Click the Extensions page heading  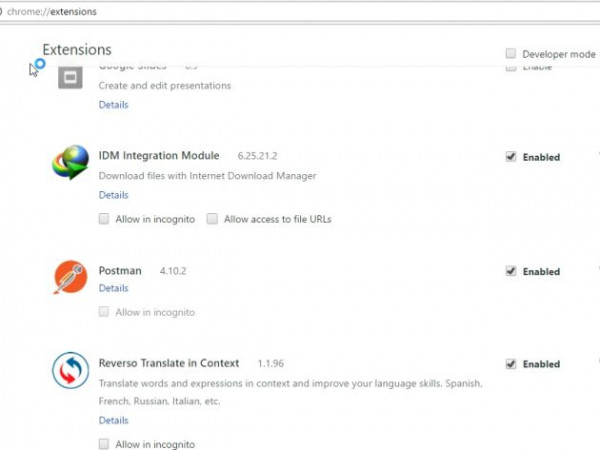coord(77,50)
